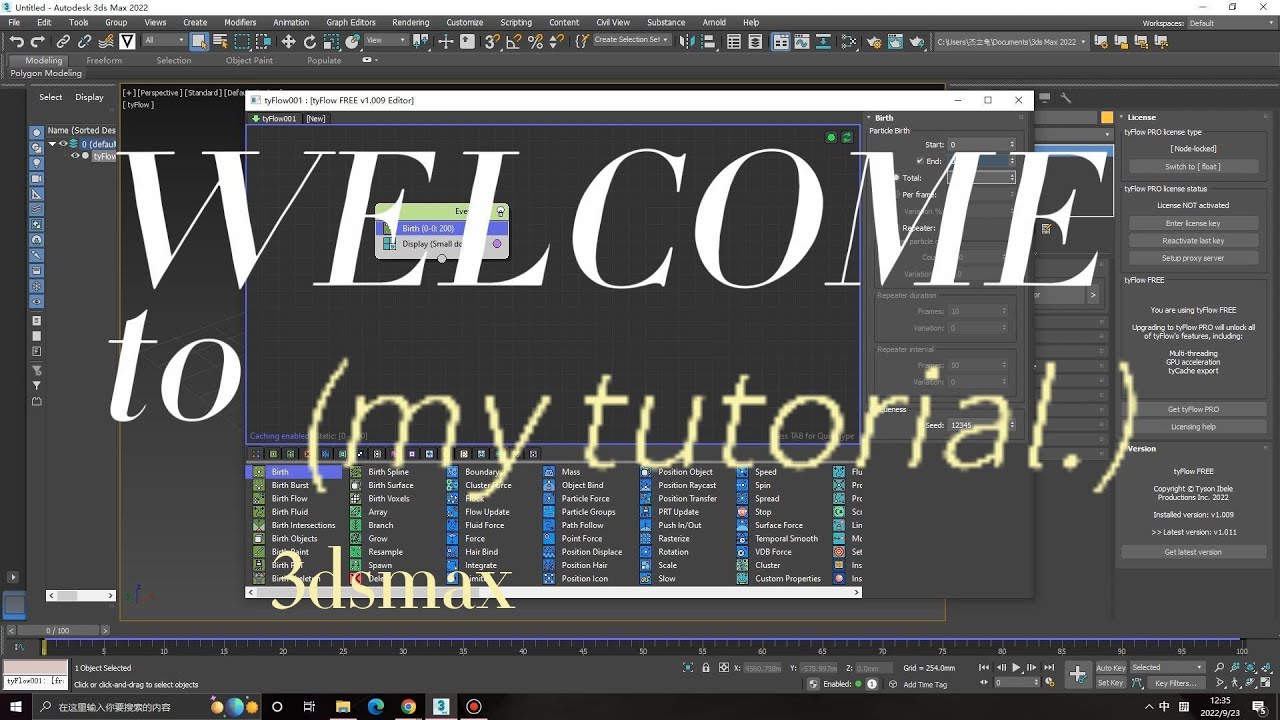Open the Create Selection Set dropdown
This screenshot has height=720, width=1280.
click(x=632, y=40)
